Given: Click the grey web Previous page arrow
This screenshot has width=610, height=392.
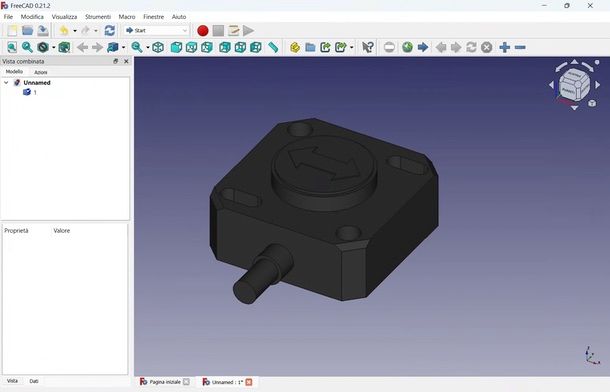Looking at the screenshot, I should pyautogui.click(x=441, y=47).
